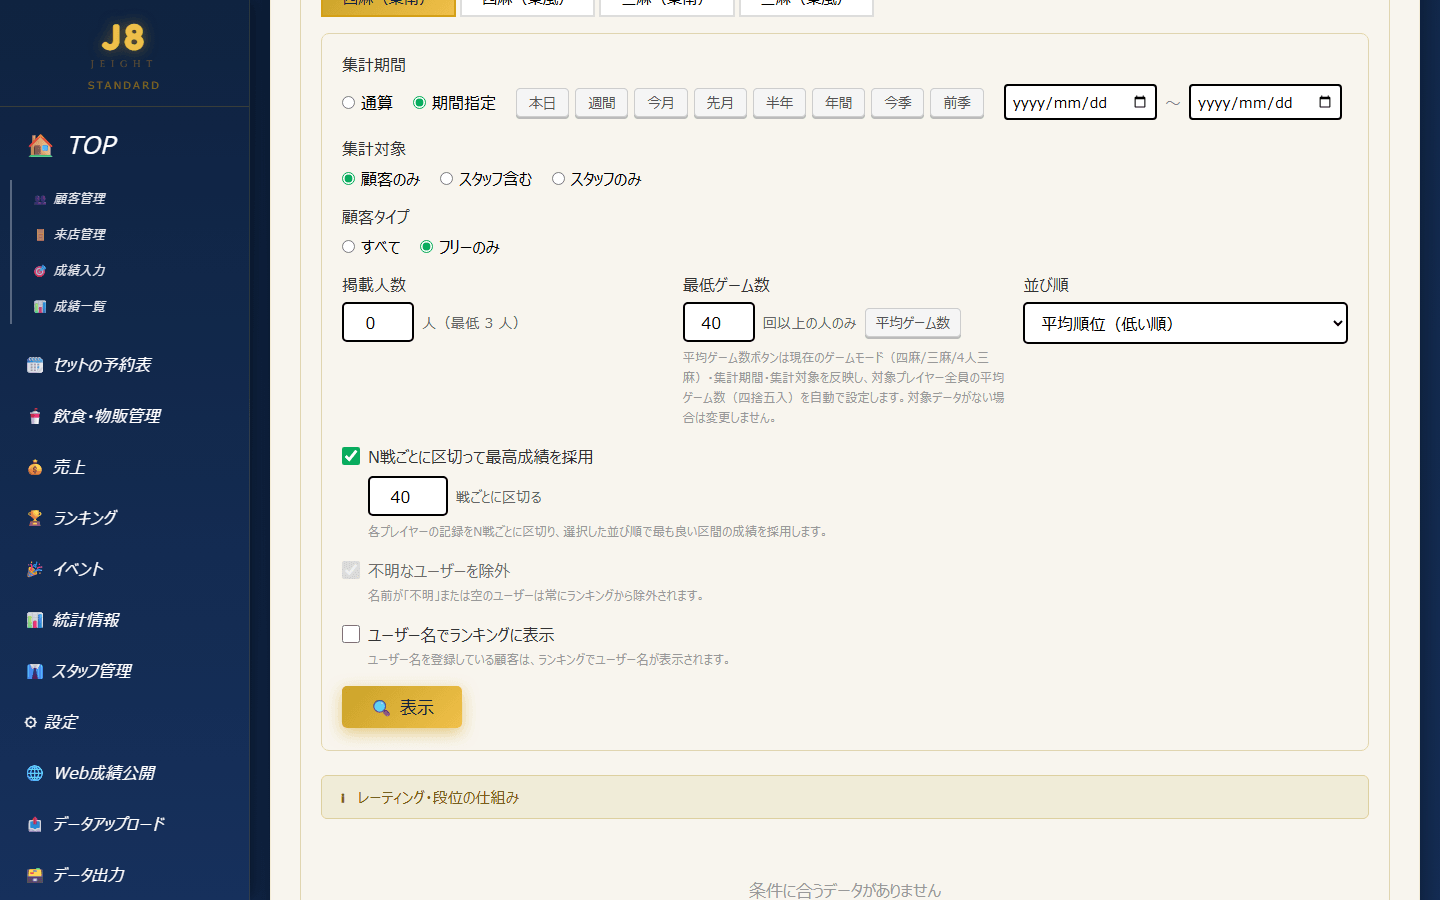Click the イベント party popper icon
The width and height of the screenshot is (1440, 900).
coord(35,569)
